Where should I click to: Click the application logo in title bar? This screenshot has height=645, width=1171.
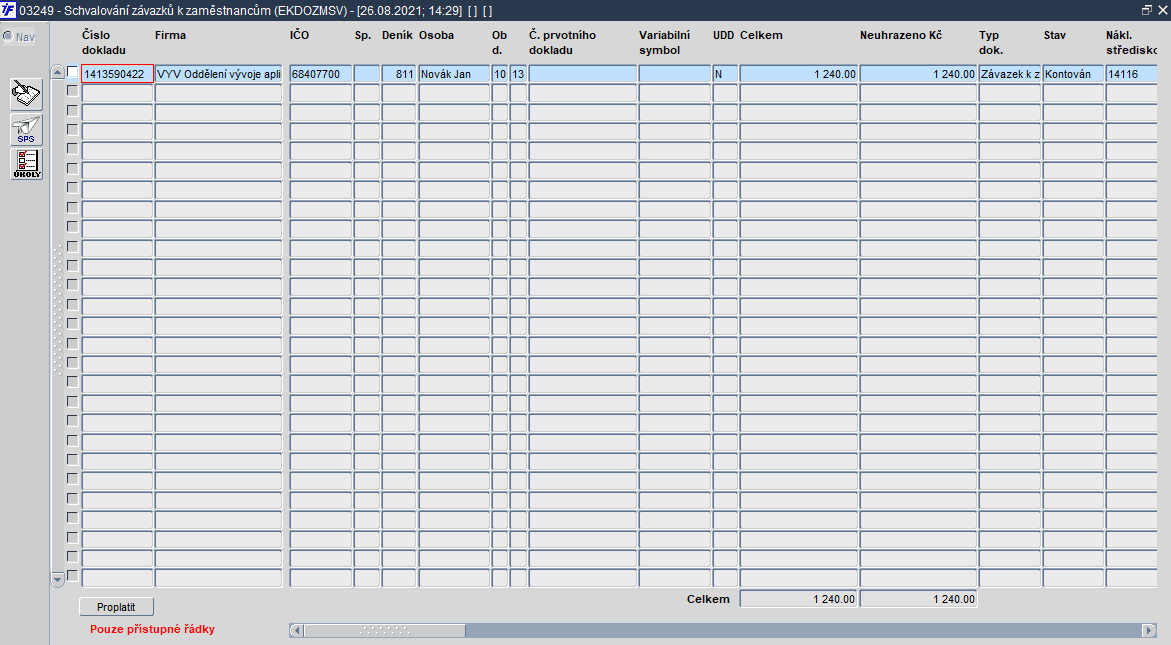[x=8, y=10]
